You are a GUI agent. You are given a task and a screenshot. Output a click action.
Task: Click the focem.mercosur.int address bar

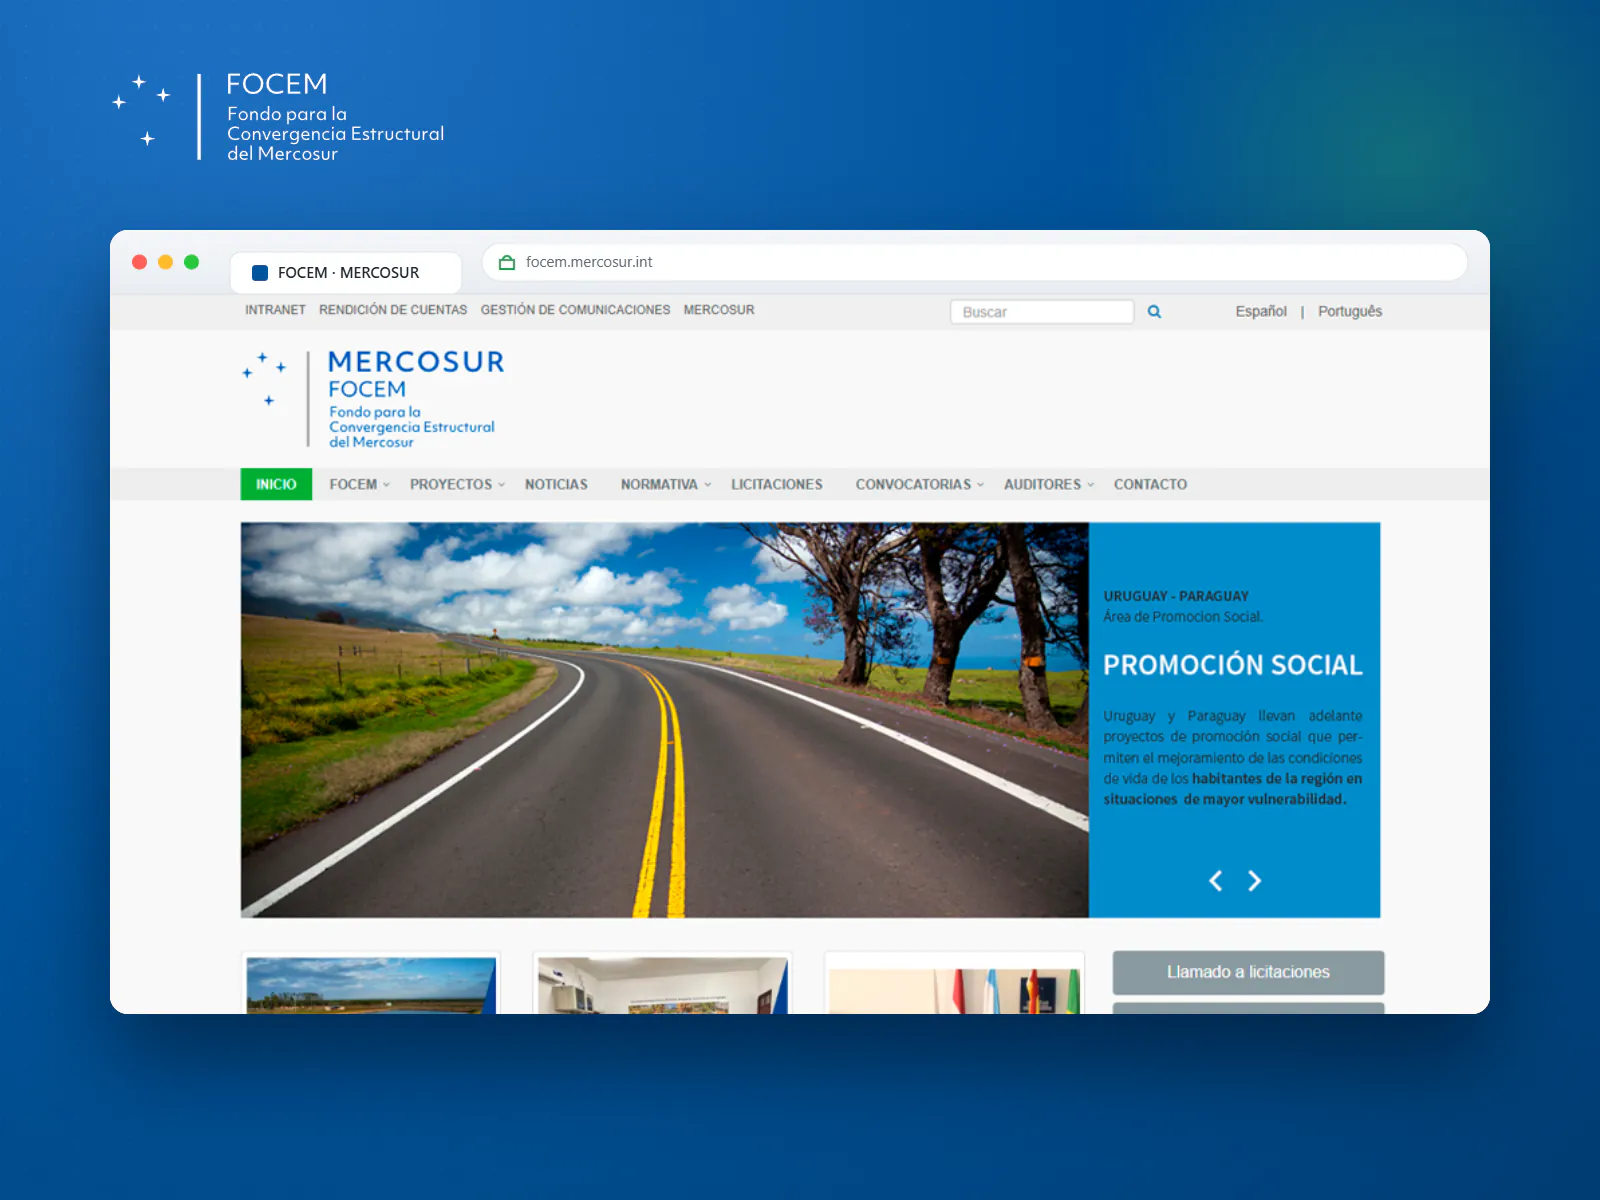coord(975,262)
